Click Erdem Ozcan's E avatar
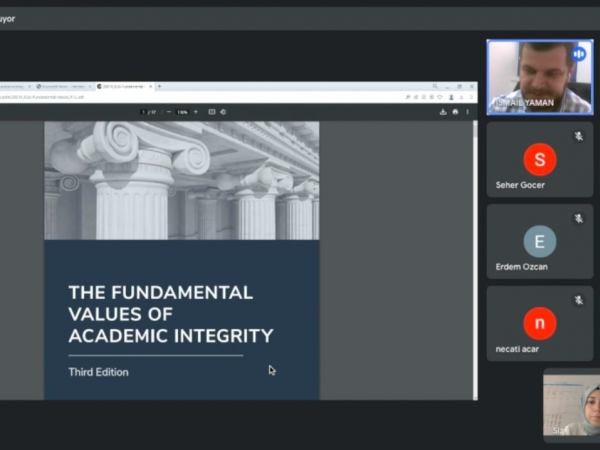 (x=540, y=241)
